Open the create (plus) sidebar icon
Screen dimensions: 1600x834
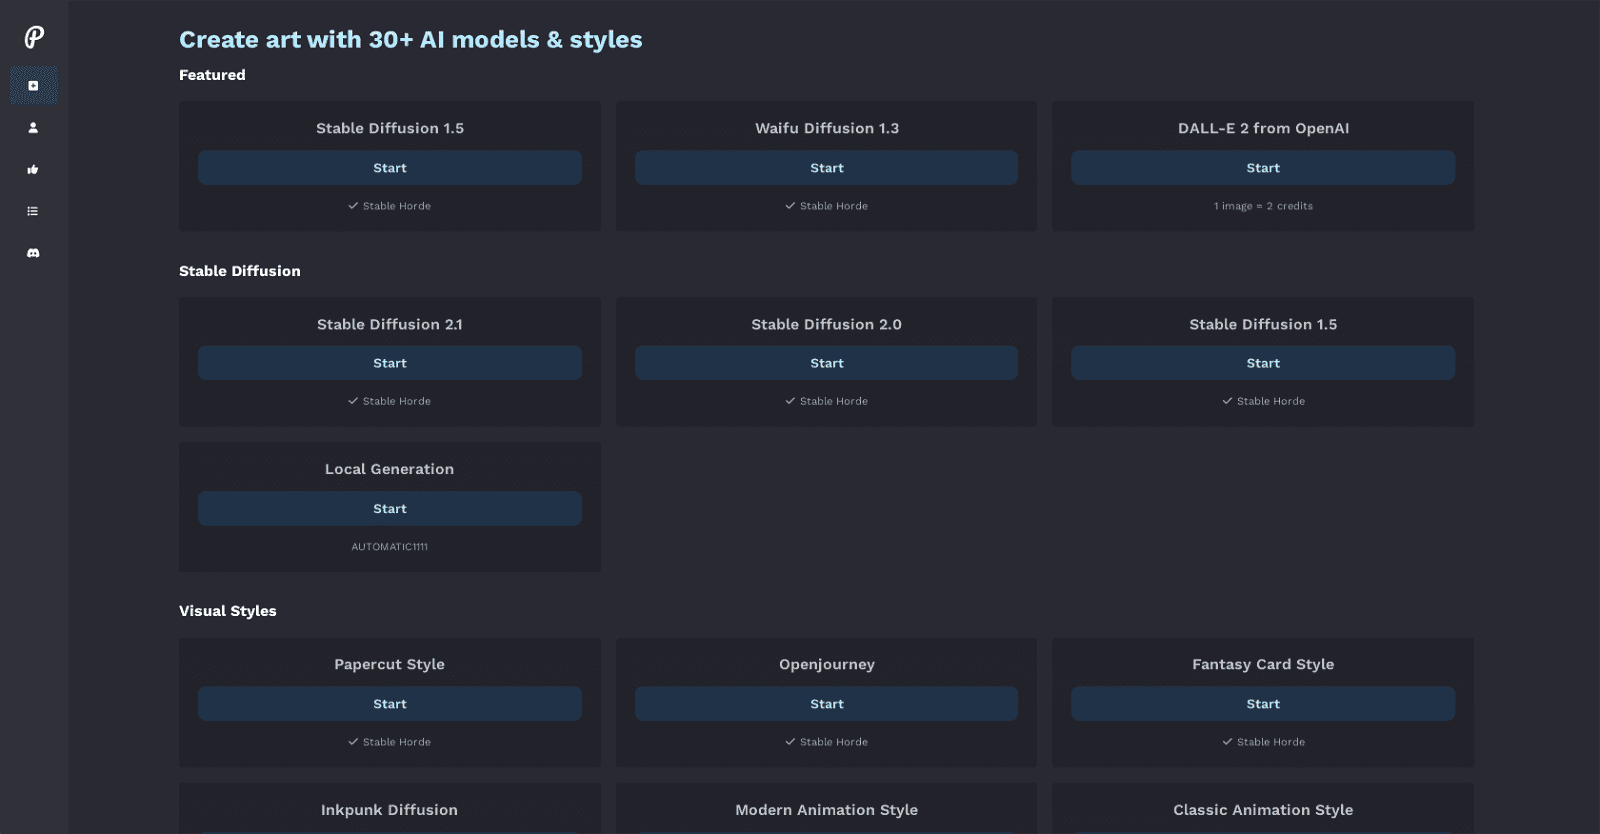tap(33, 86)
